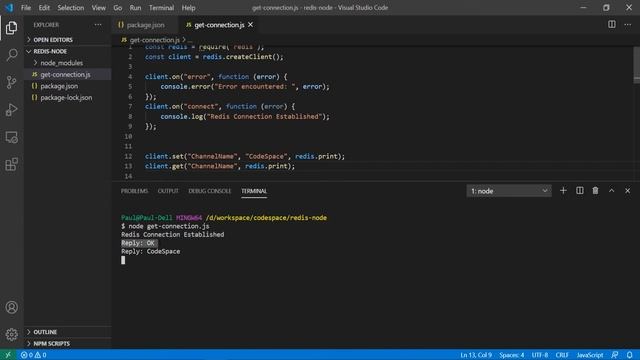Click 'Spaces: 4' indentation setting
The image size is (640, 360).
tap(511, 355)
